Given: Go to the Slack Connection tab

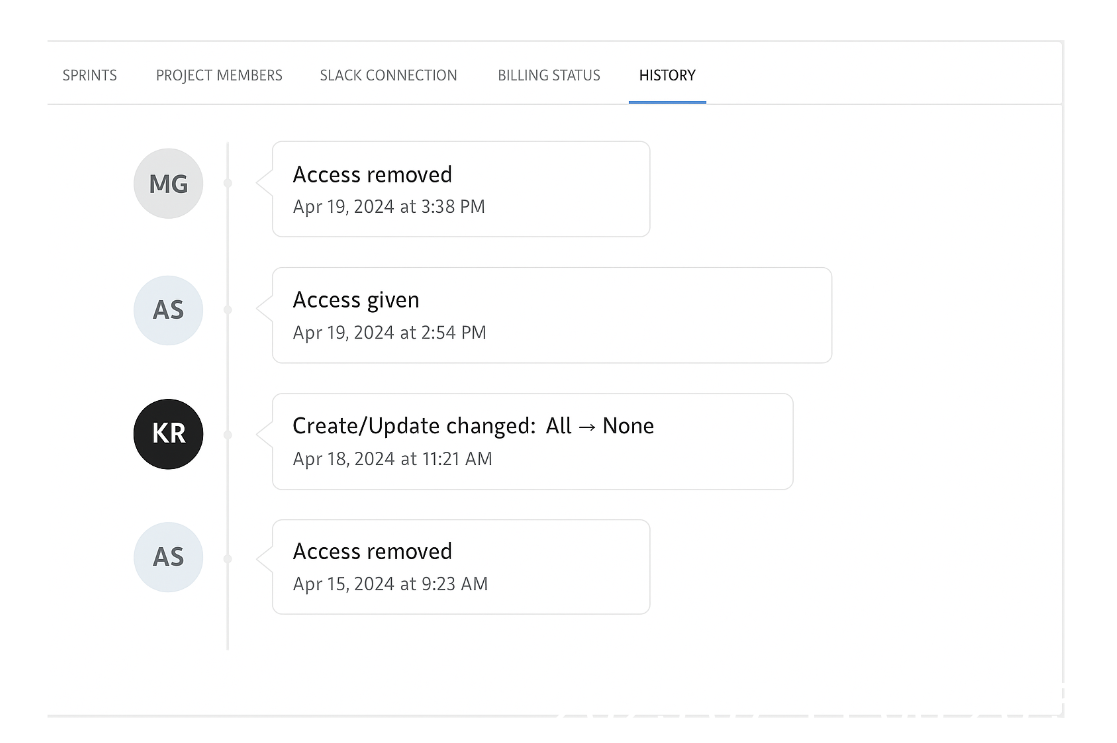Looking at the screenshot, I should (x=388, y=75).
